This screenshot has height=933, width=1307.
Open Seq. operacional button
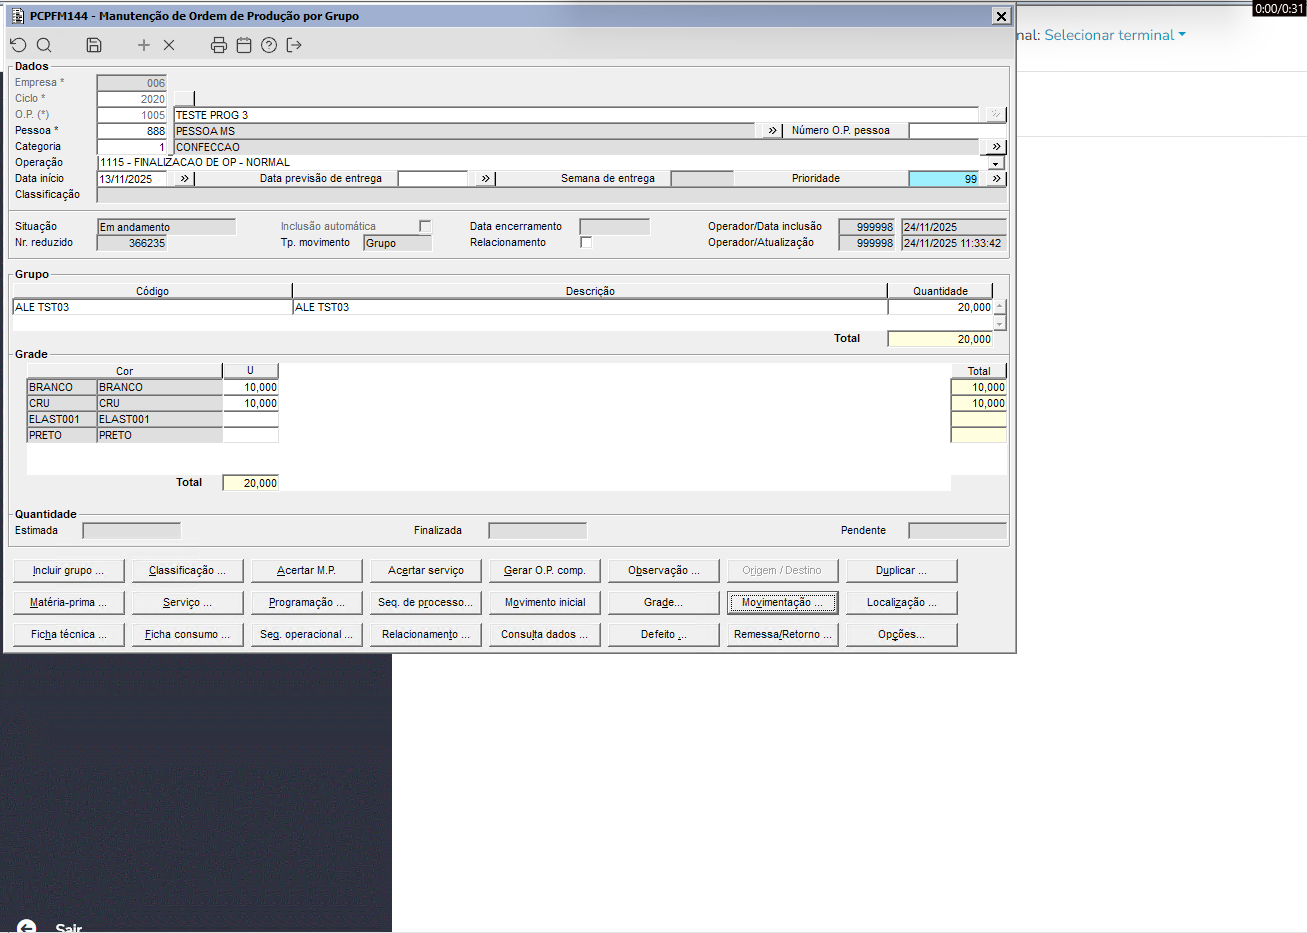306,634
